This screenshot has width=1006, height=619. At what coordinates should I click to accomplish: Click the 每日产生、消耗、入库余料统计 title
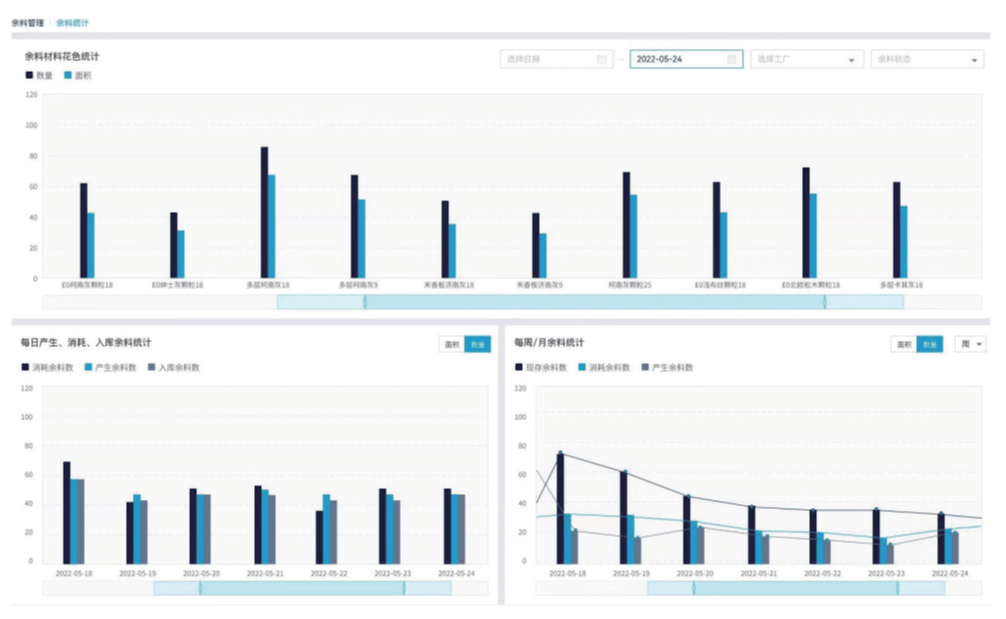click(86, 343)
